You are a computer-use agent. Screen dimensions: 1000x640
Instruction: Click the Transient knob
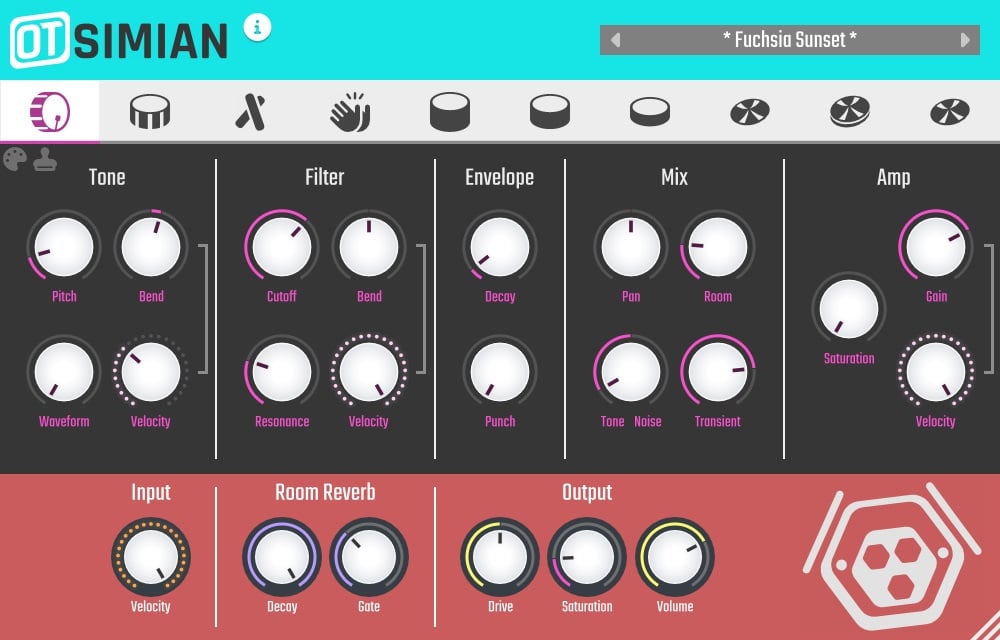pyautogui.click(x=718, y=372)
